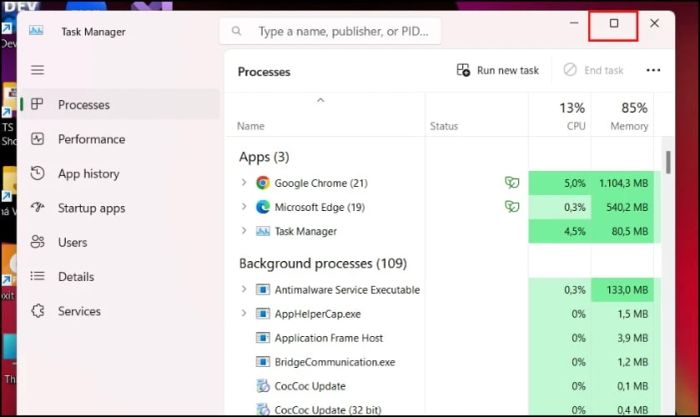
Task: Sort processes by the Memory column
Action: [x=629, y=116]
